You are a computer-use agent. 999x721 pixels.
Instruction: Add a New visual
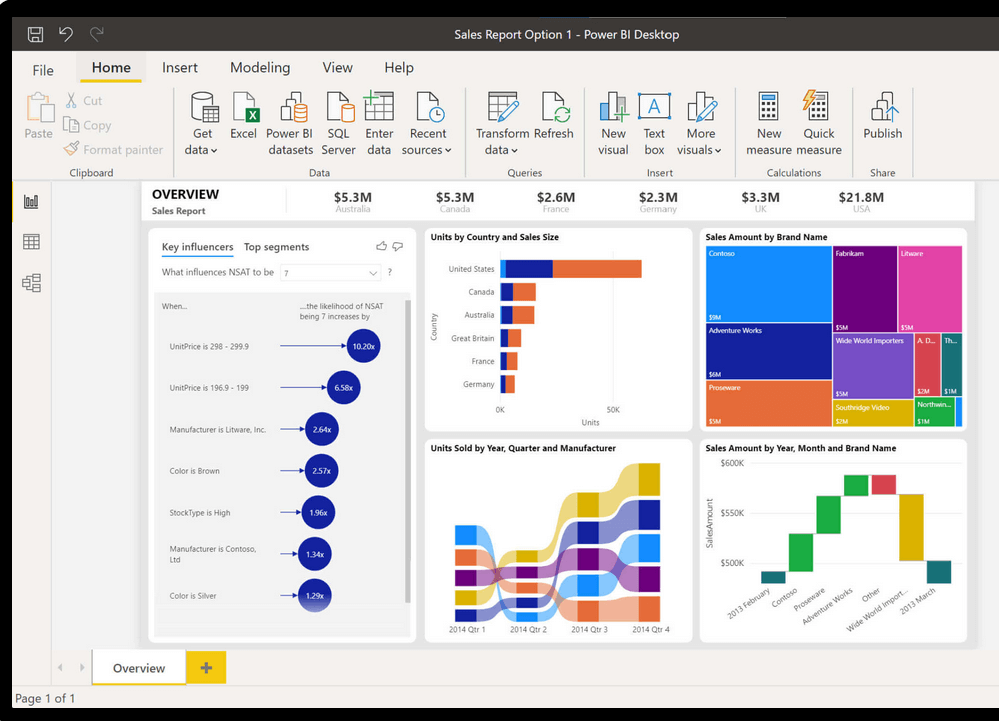614,124
